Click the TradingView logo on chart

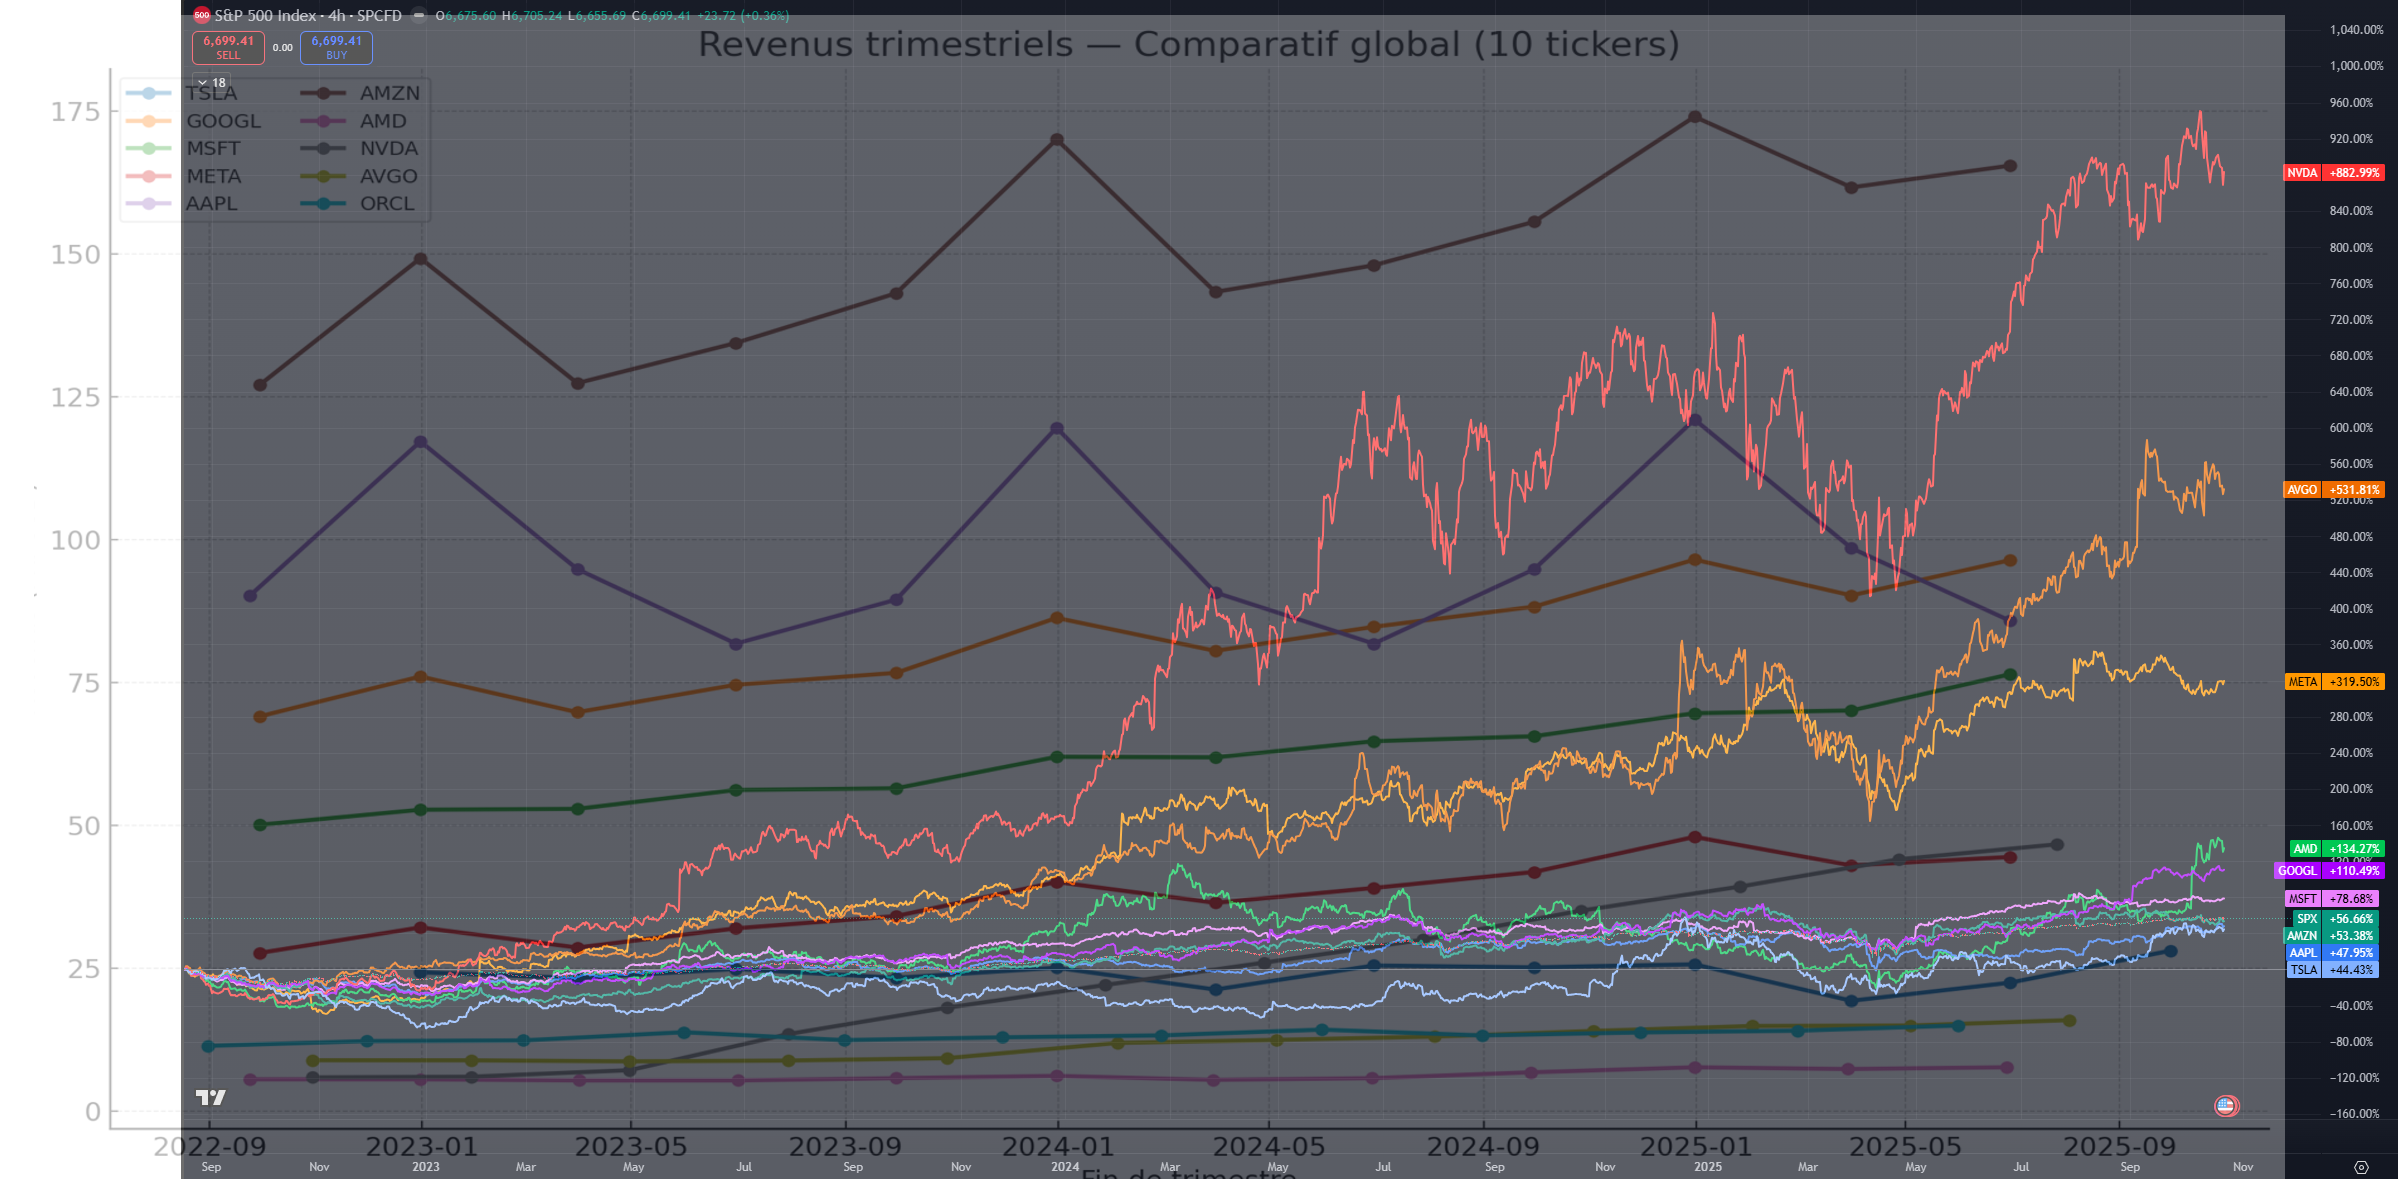[210, 1098]
